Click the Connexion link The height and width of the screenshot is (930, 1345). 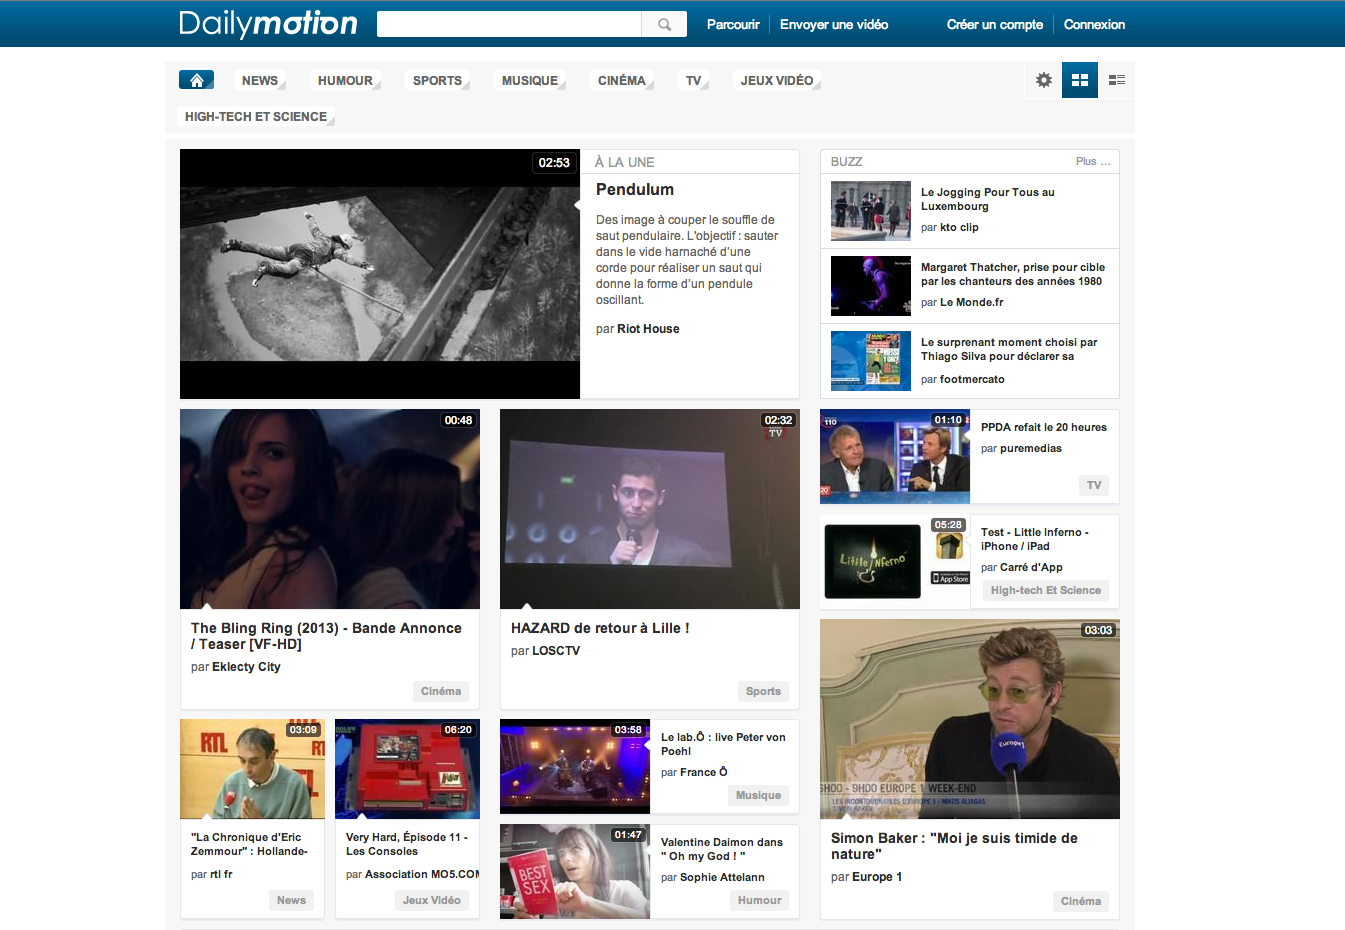coord(1094,25)
